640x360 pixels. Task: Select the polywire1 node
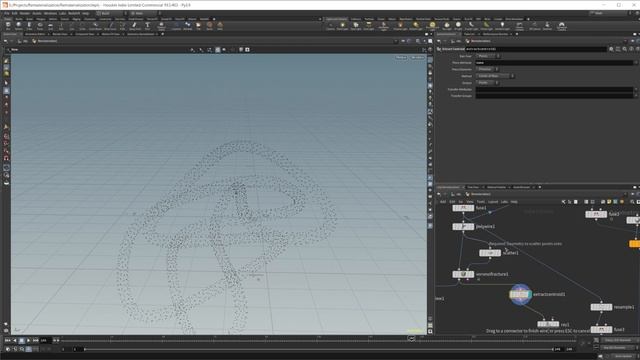pos(463,227)
